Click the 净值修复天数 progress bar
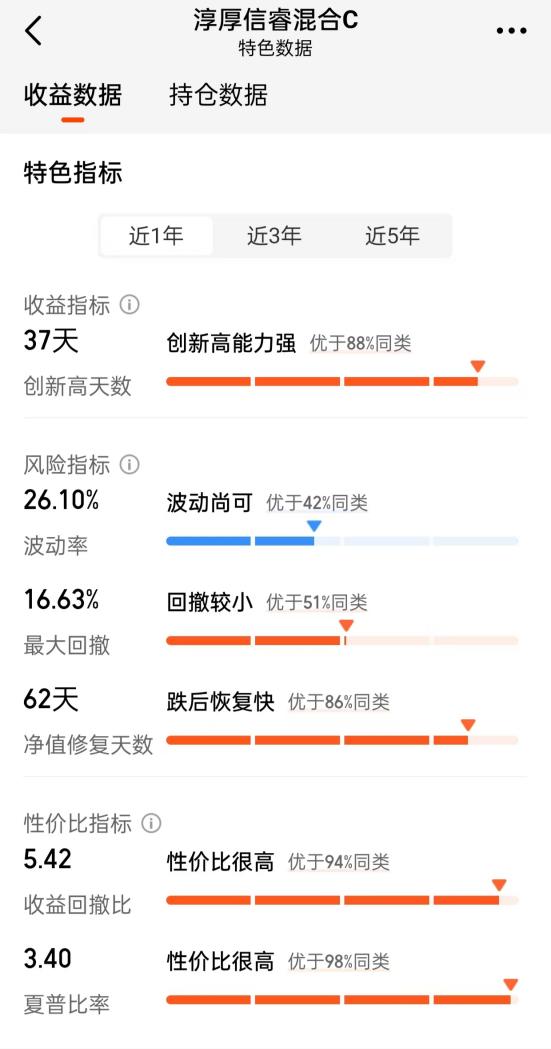Viewport: 551px width, 1049px height. (x=342, y=740)
